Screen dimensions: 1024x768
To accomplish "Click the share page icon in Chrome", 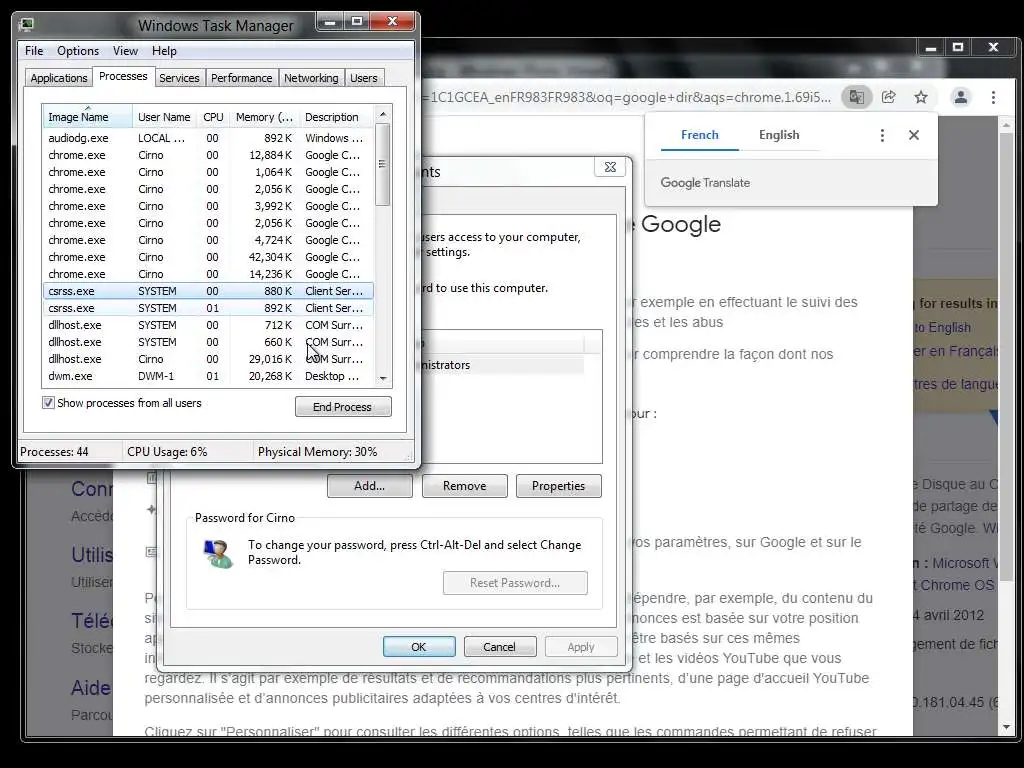I will pos(888,97).
